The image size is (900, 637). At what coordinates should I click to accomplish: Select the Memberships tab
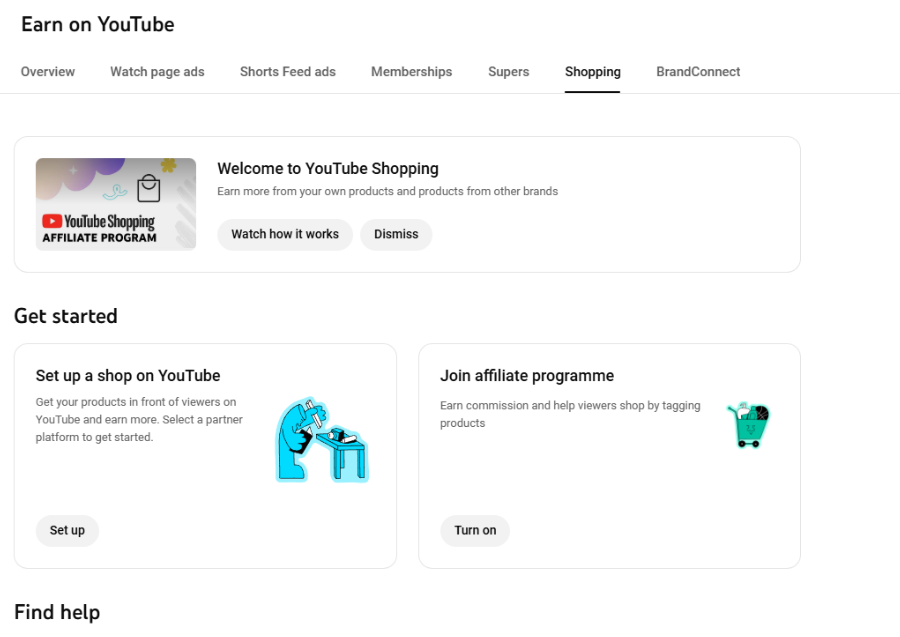tap(412, 72)
